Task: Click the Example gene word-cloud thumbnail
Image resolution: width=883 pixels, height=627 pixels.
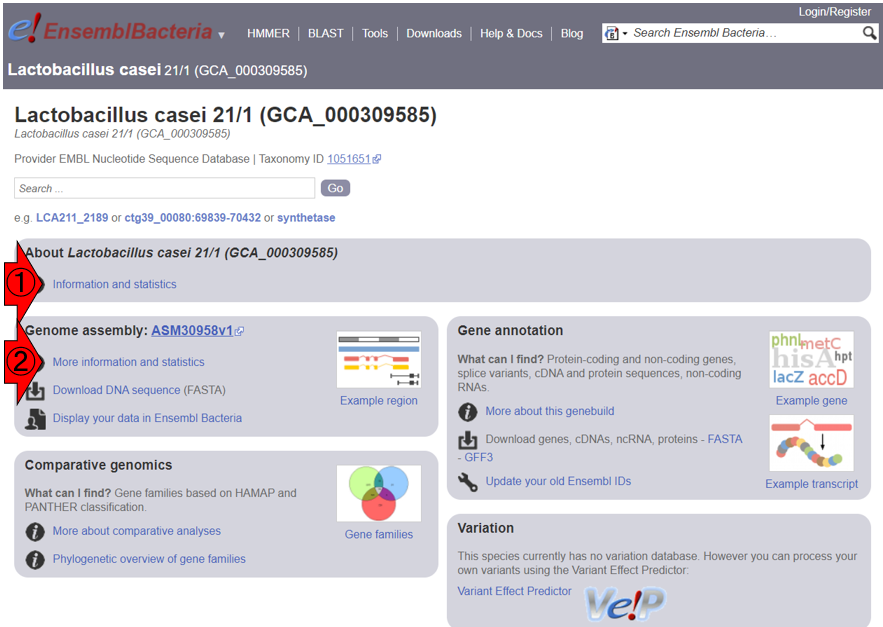Action: pyautogui.click(x=811, y=359)
